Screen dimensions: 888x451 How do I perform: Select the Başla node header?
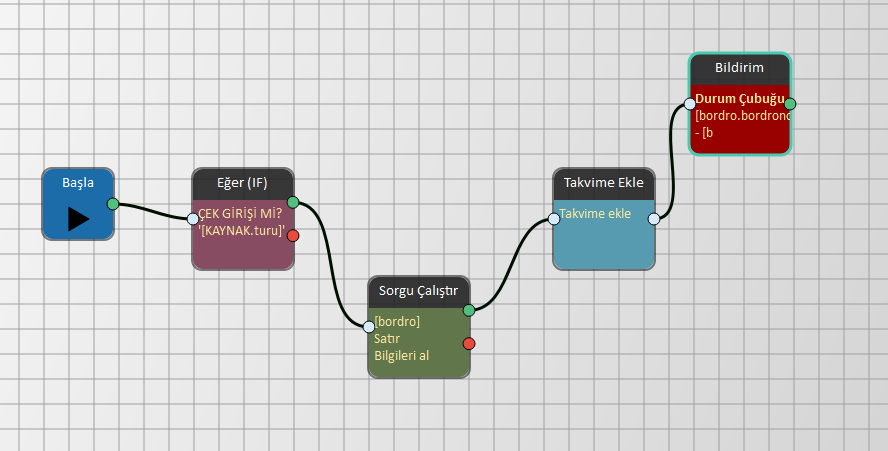pyautogui.click(x=78, y=183)
